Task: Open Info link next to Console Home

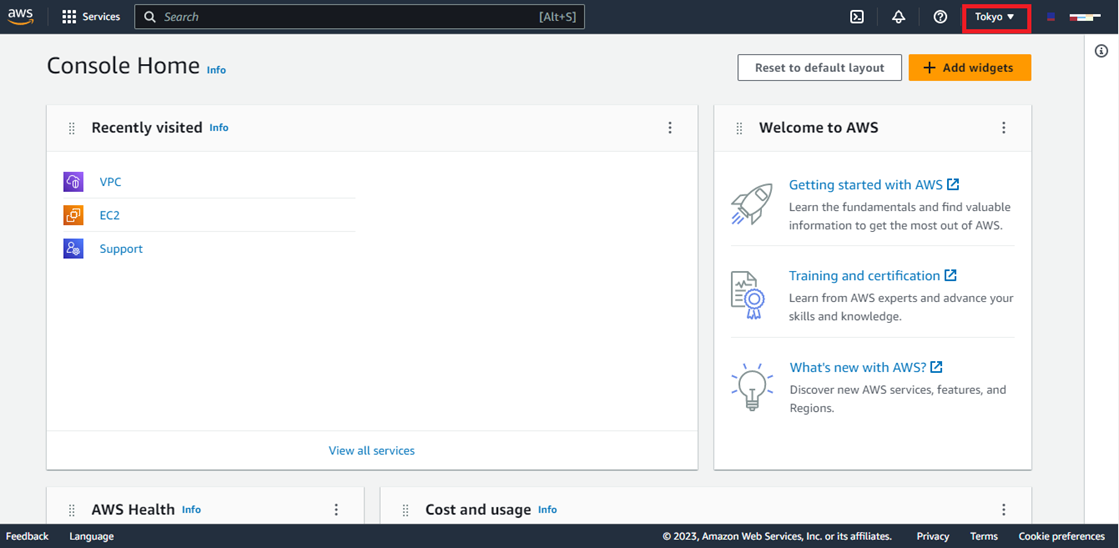Action: (x=216, y=70)
